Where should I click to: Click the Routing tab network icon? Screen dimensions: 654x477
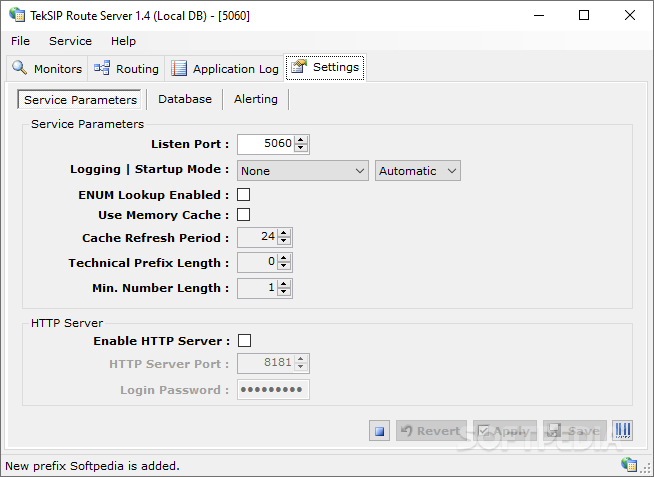coord(102,68)
